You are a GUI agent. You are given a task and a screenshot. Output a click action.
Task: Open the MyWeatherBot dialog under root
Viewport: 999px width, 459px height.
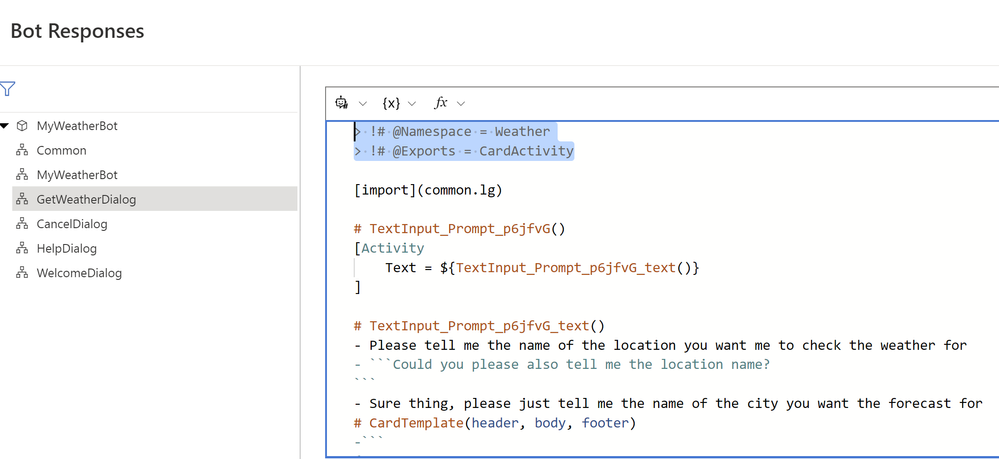tap(77, 175)
